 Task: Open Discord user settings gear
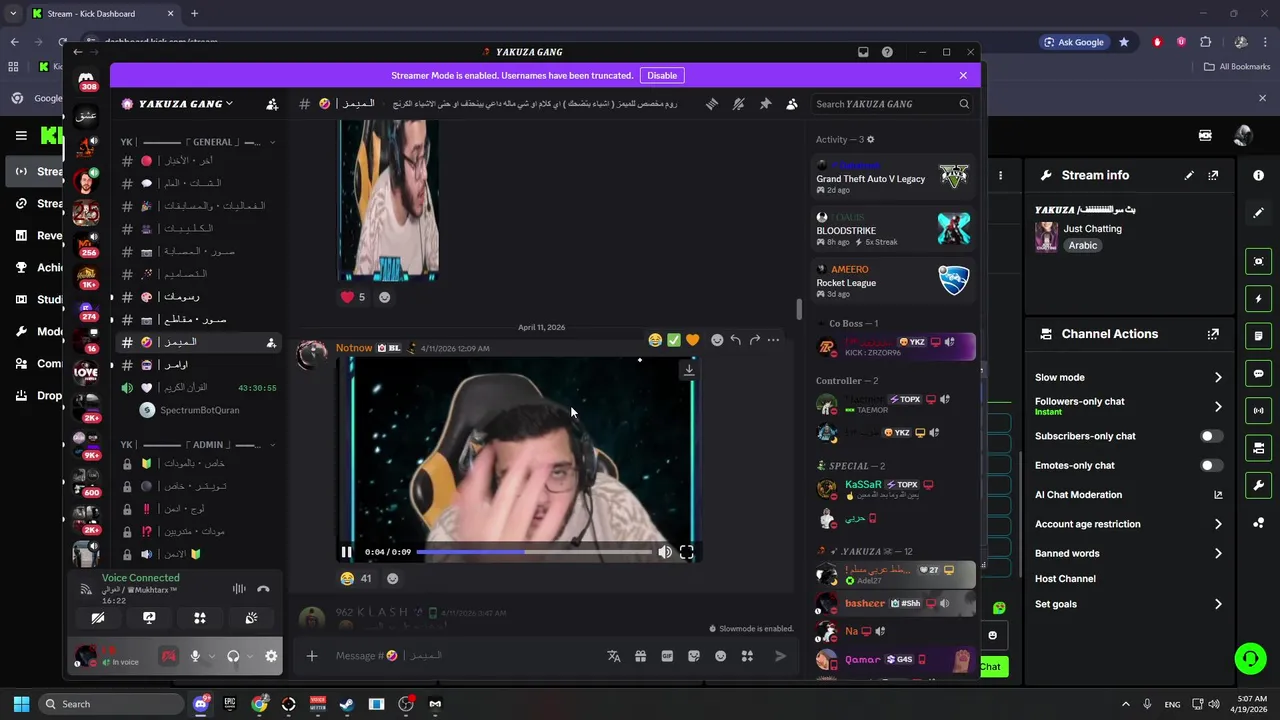271,656
